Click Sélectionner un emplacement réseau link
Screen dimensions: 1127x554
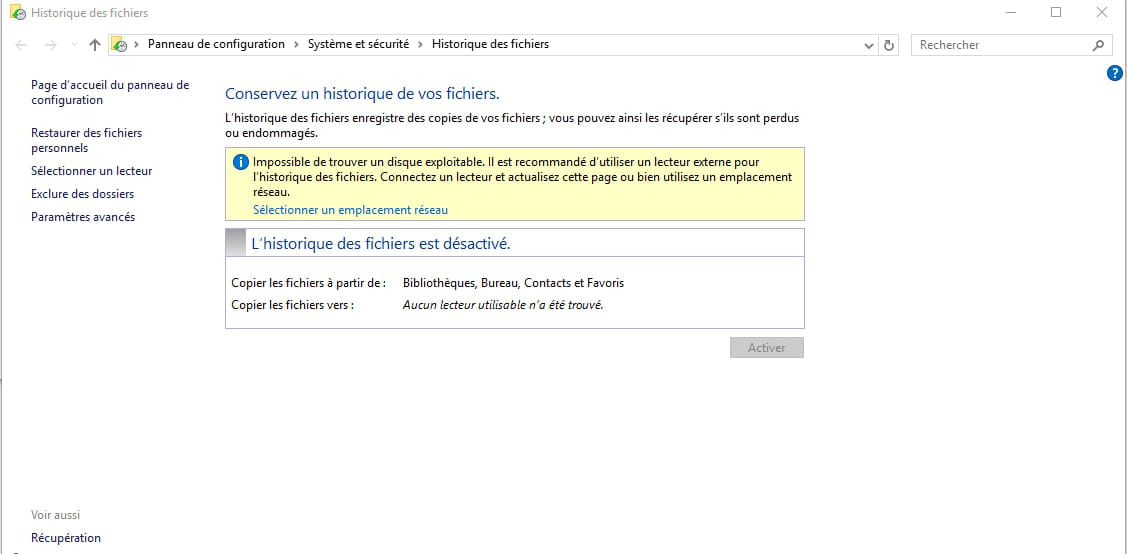[x=350, y=210]
